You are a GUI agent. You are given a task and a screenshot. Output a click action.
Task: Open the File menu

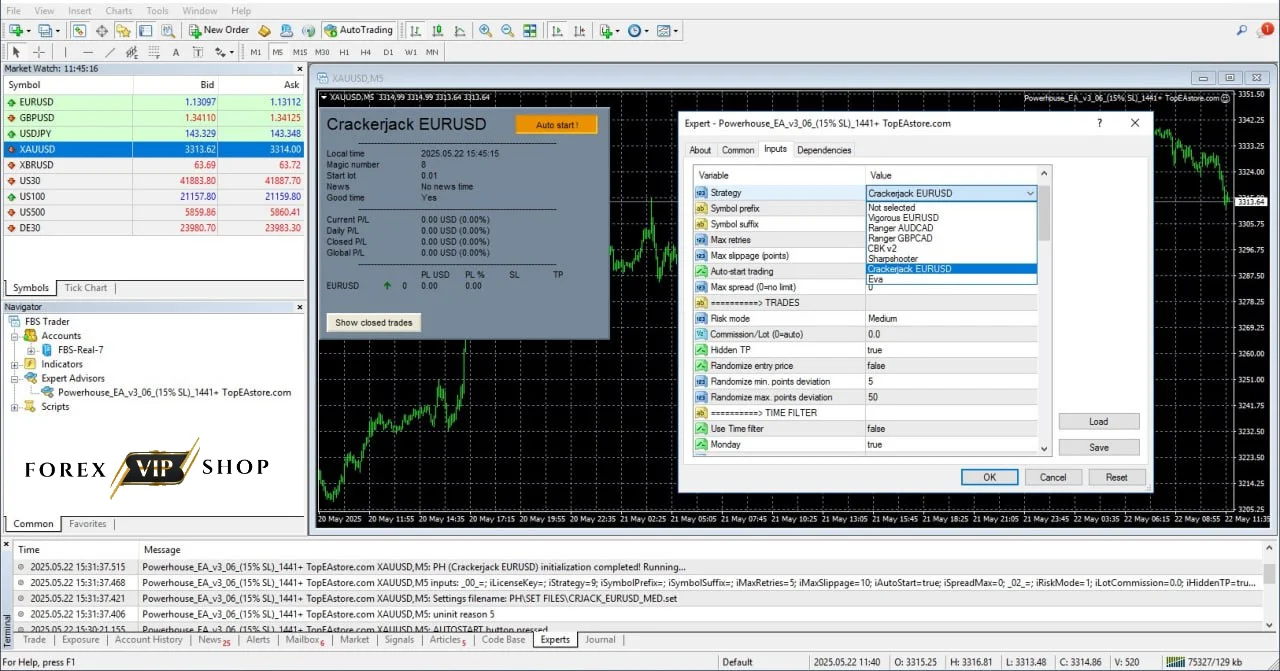pos(13,11)
